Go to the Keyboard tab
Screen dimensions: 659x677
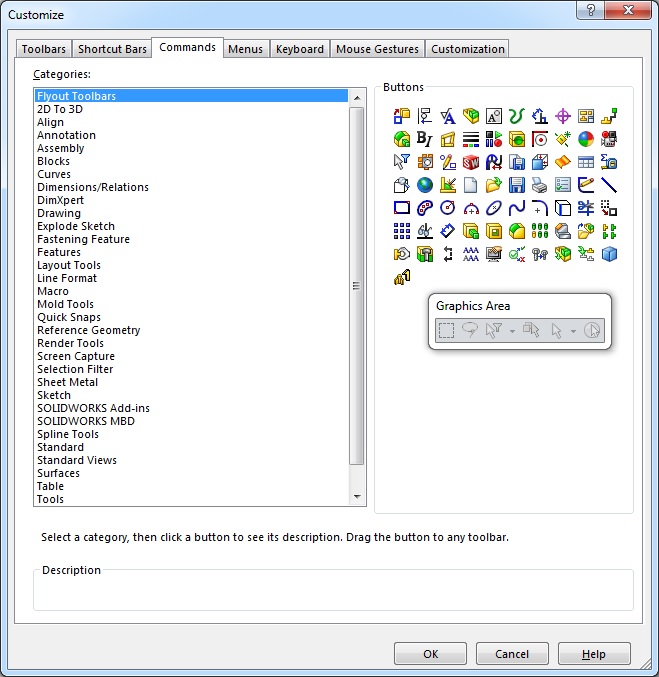point(300,49)
